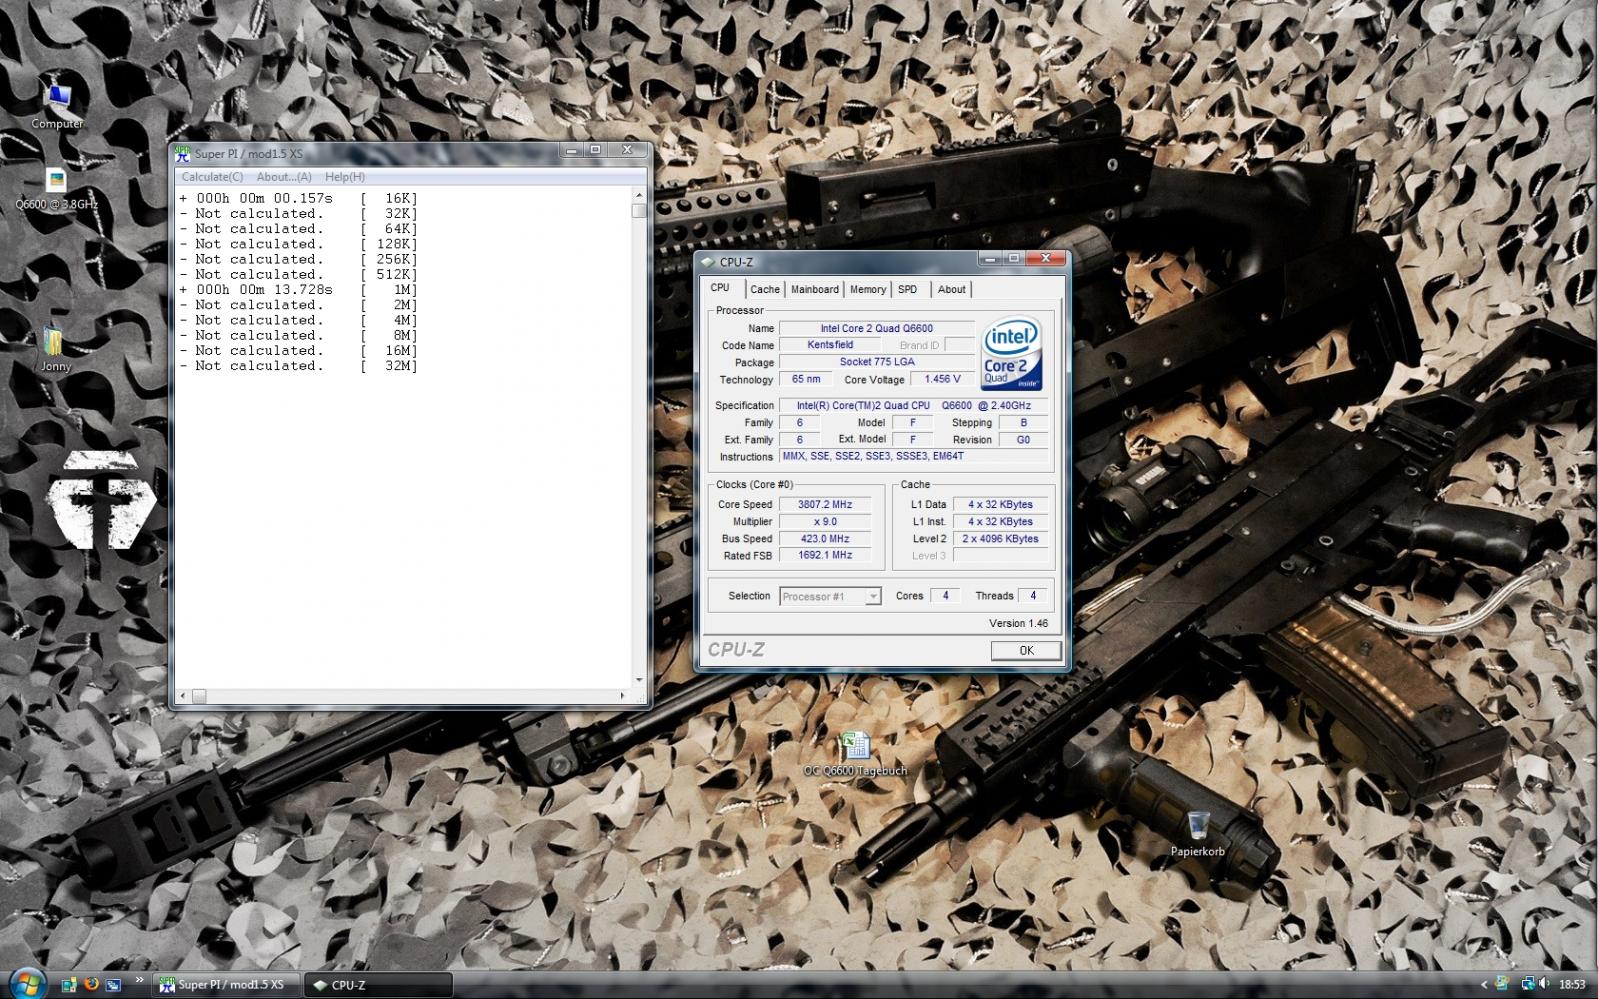Switch to the Memory tab in CPU-Z
This screenshot has height=999, width=1598.
point(868,289)
